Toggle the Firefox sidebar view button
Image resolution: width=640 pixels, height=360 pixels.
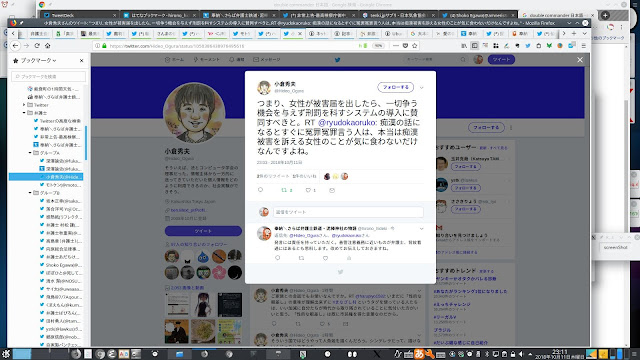[474, 46]
